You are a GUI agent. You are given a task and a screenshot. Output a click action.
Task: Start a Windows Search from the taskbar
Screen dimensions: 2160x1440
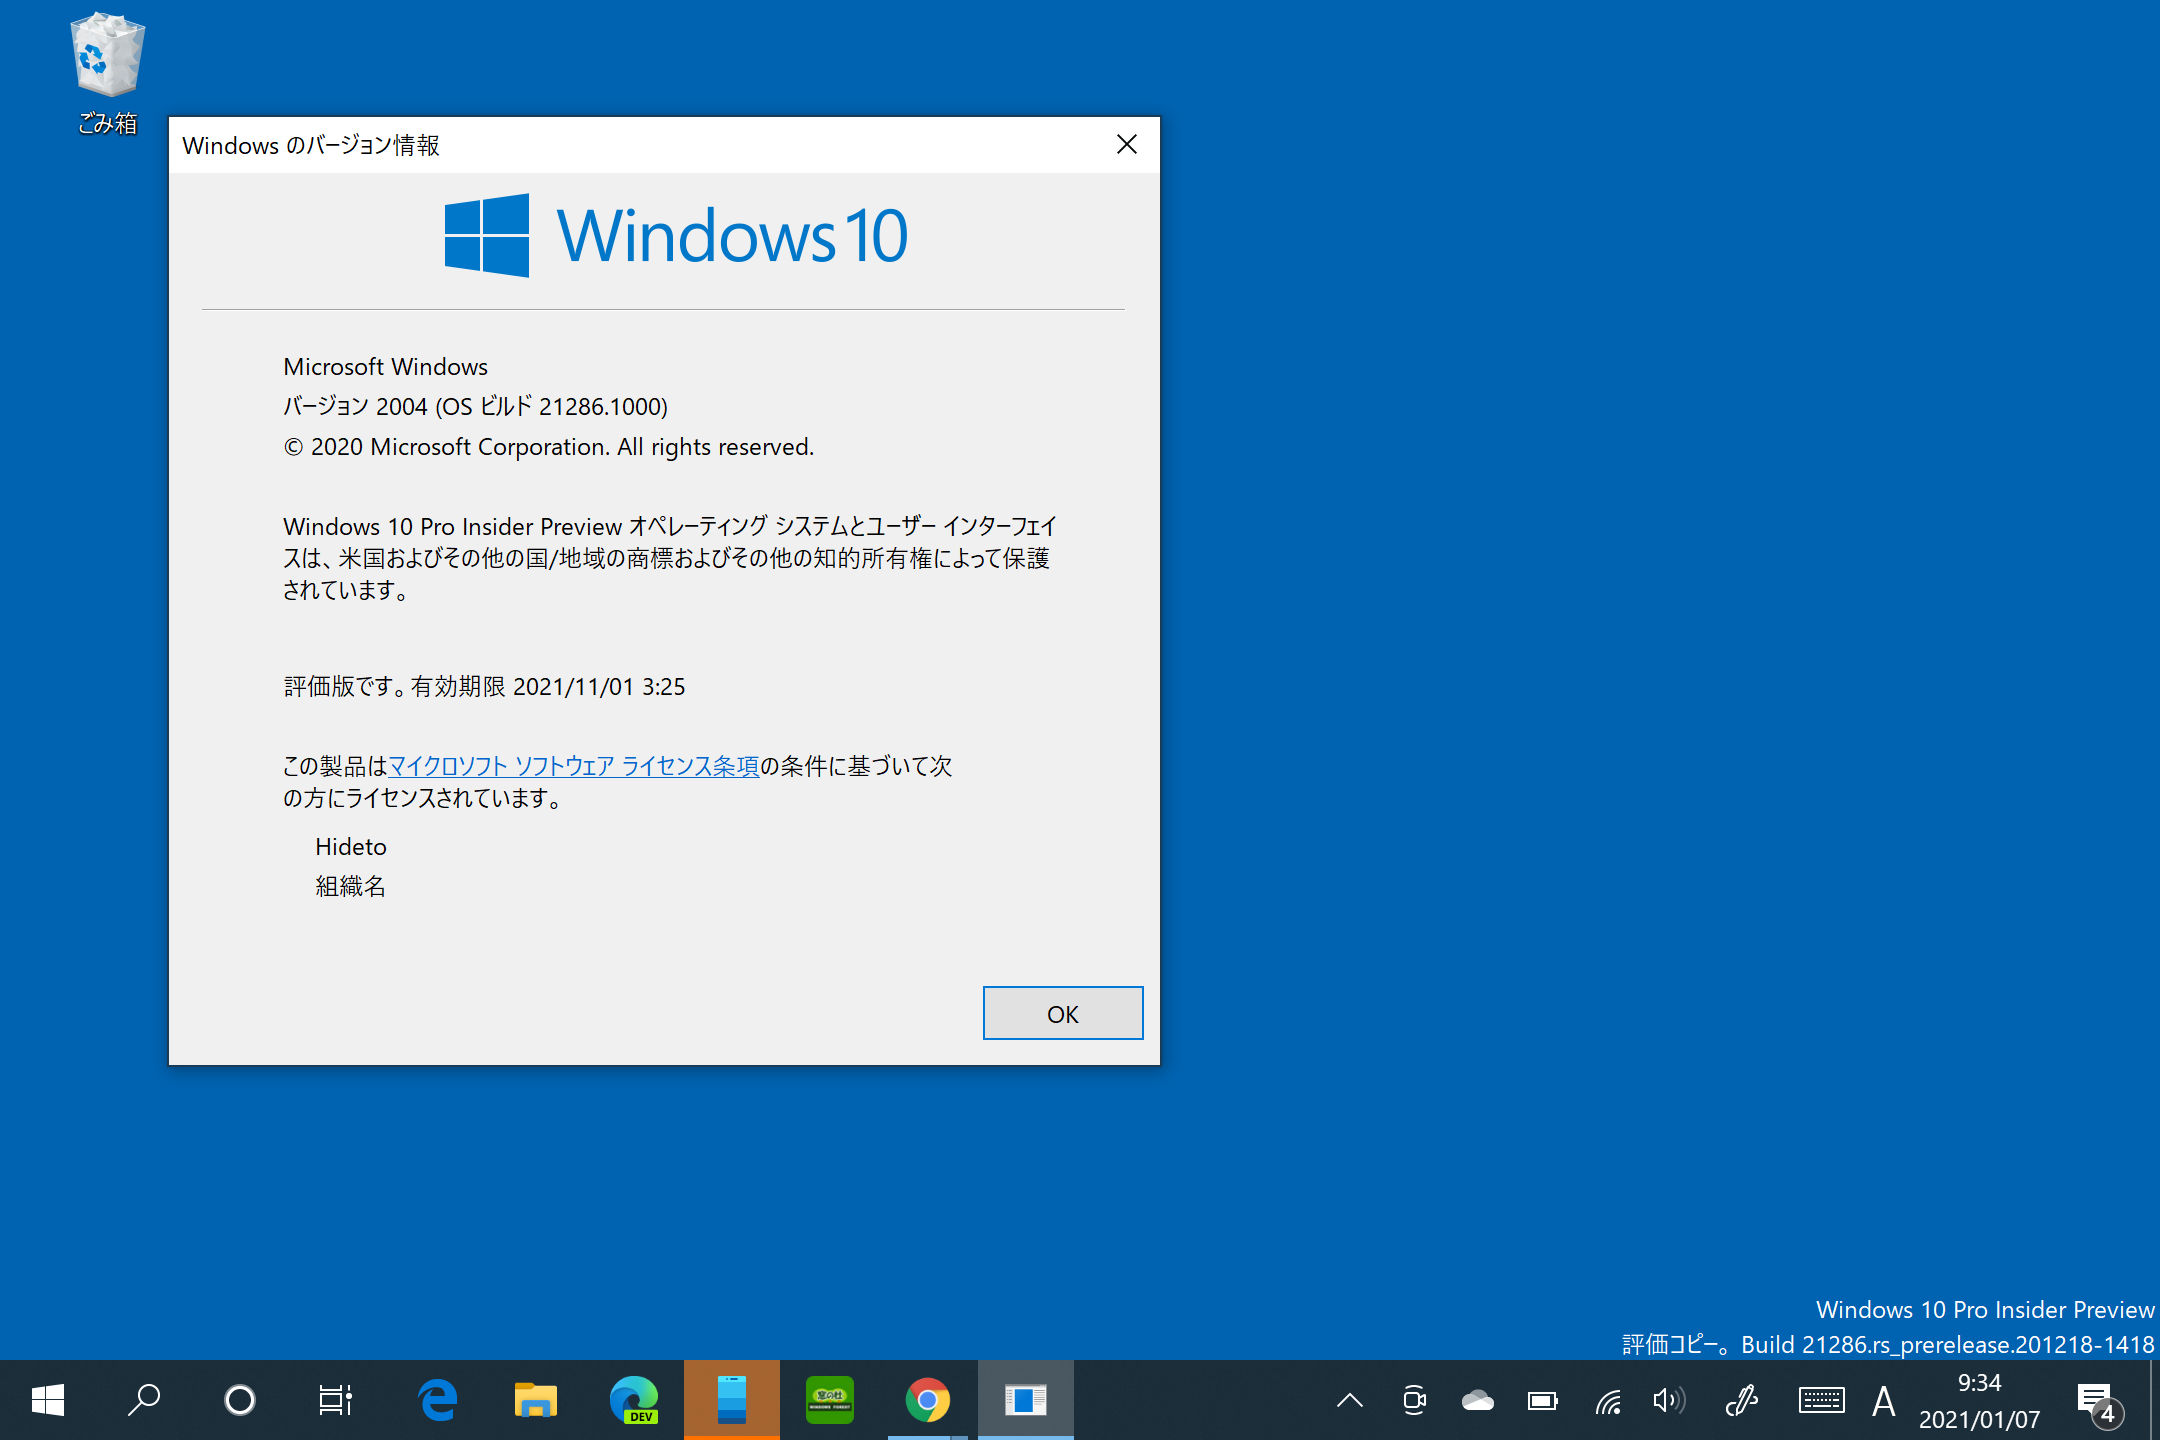click(143, 1400)
